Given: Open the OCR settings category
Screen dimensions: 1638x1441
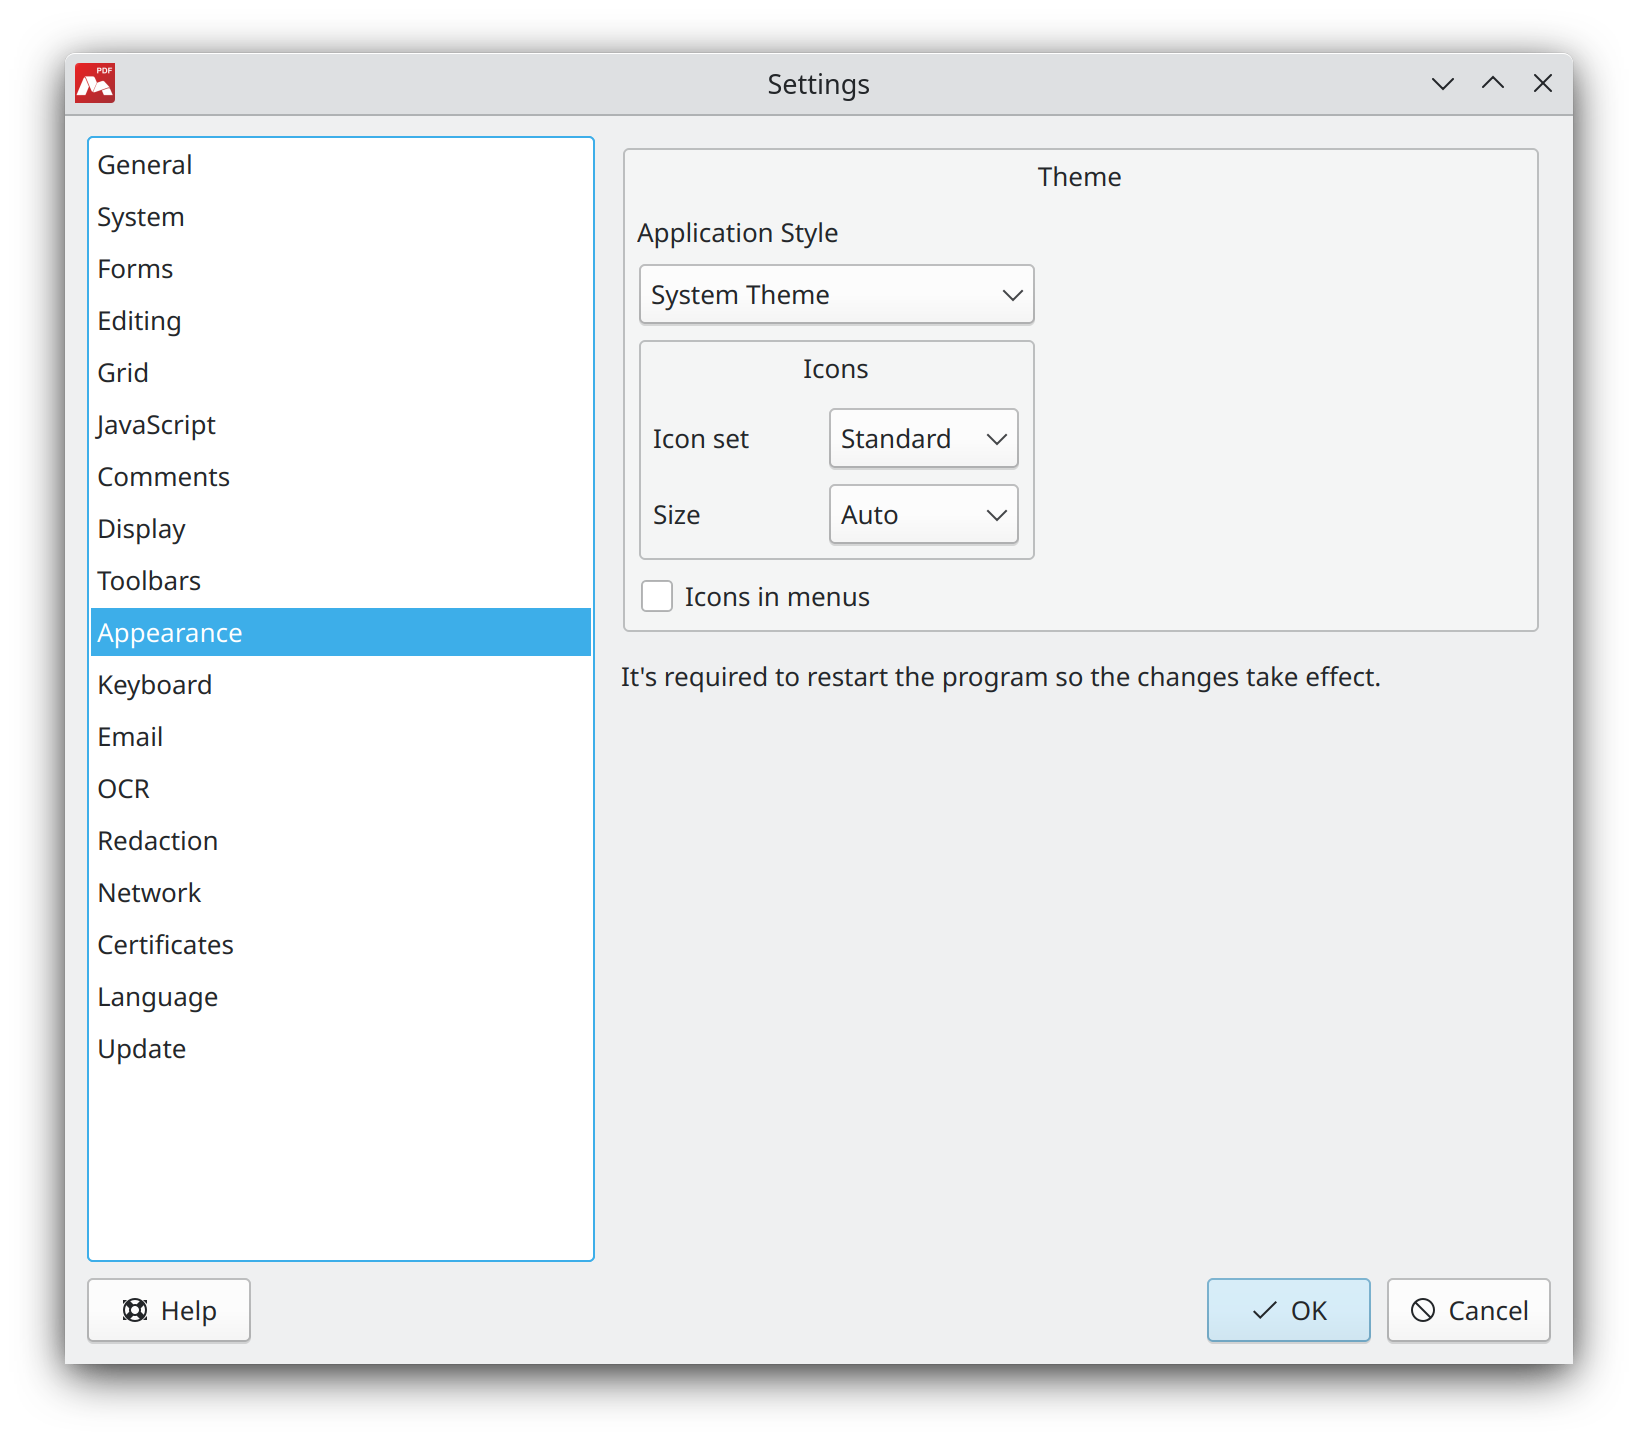Looking at the screenshot, I should click(341, 788).
